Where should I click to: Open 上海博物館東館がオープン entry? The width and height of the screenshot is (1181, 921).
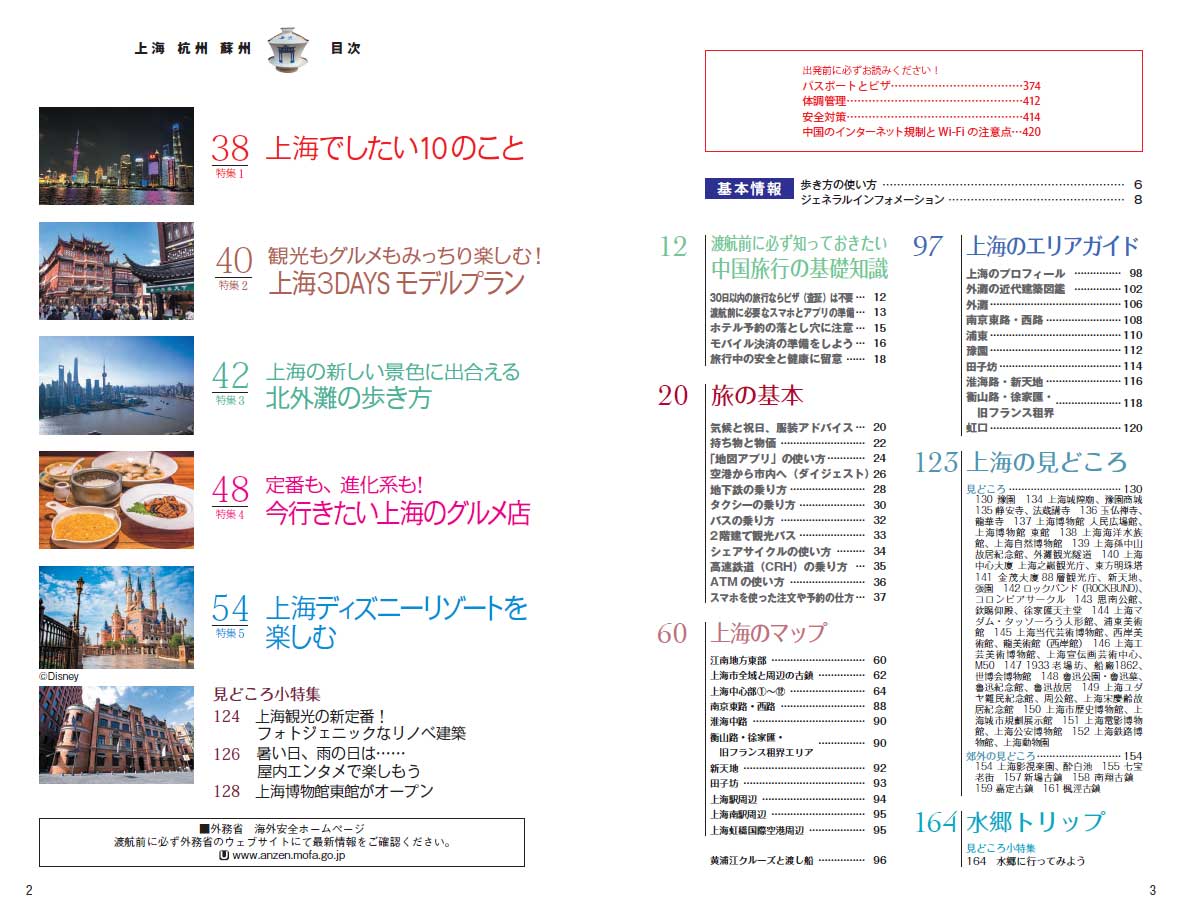coord(345,791)
